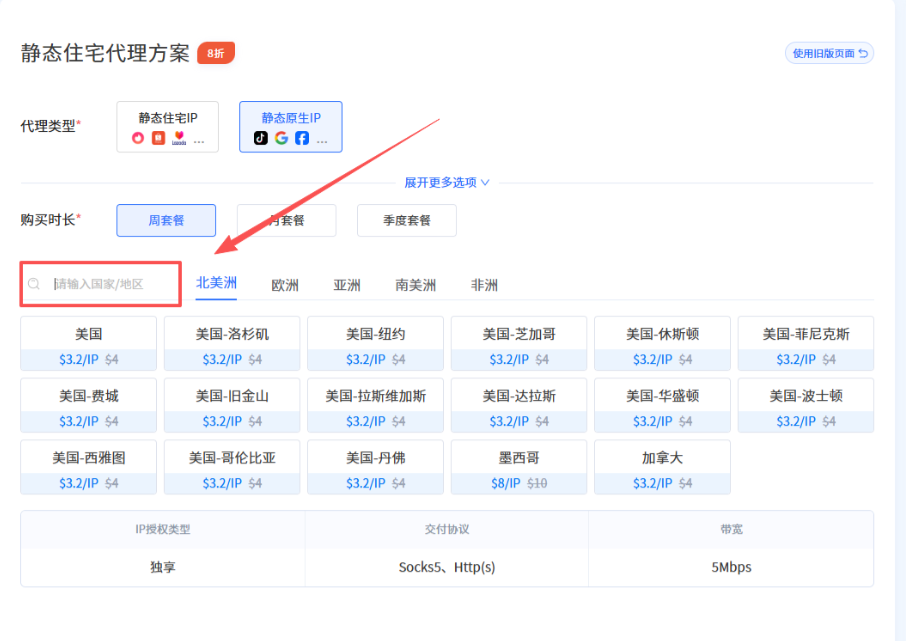906x641 pixels.
Task: Select the 美国-洛杉矶 card
Action: point(232,343)
